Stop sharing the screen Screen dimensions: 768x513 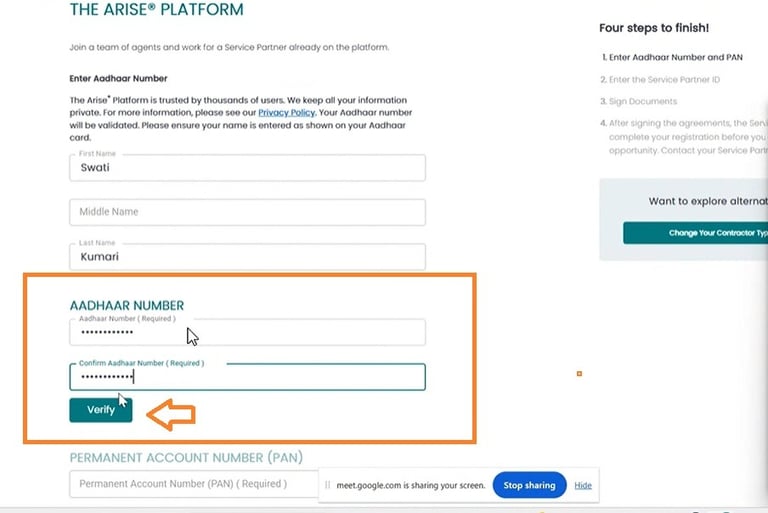[x=529, y=486]
